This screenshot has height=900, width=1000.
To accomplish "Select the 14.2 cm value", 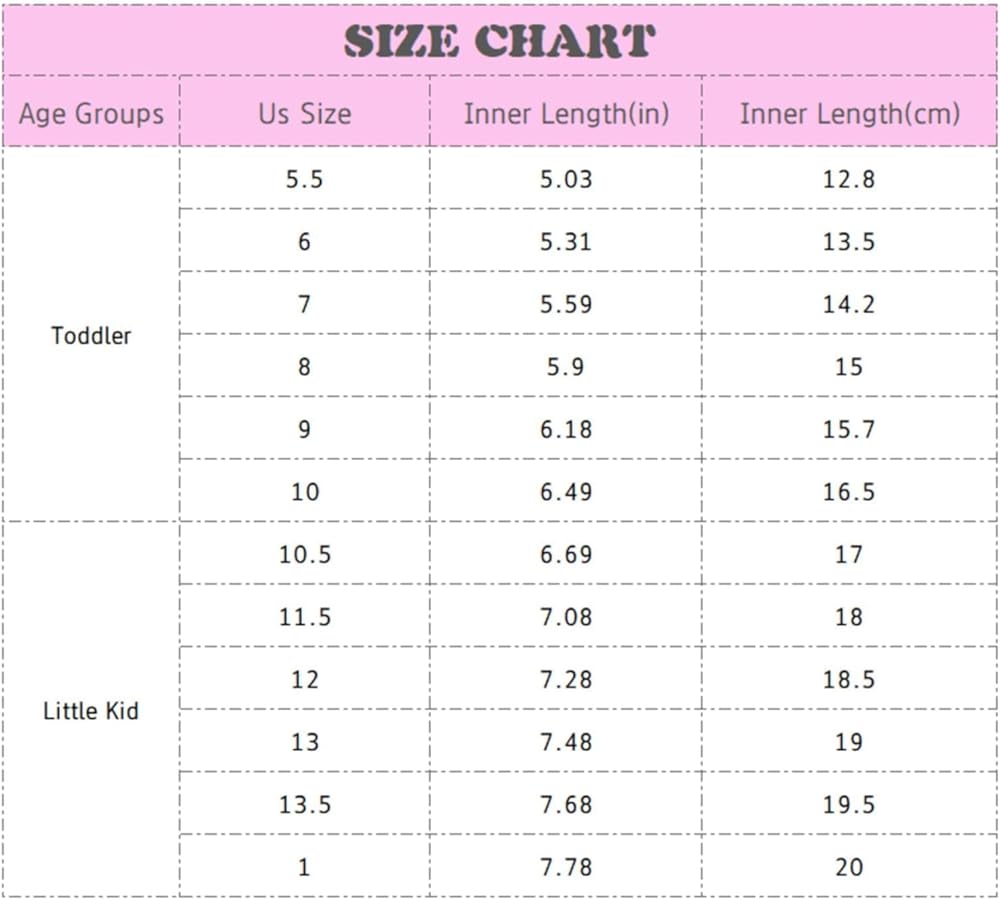I will (x=849, y=304).
